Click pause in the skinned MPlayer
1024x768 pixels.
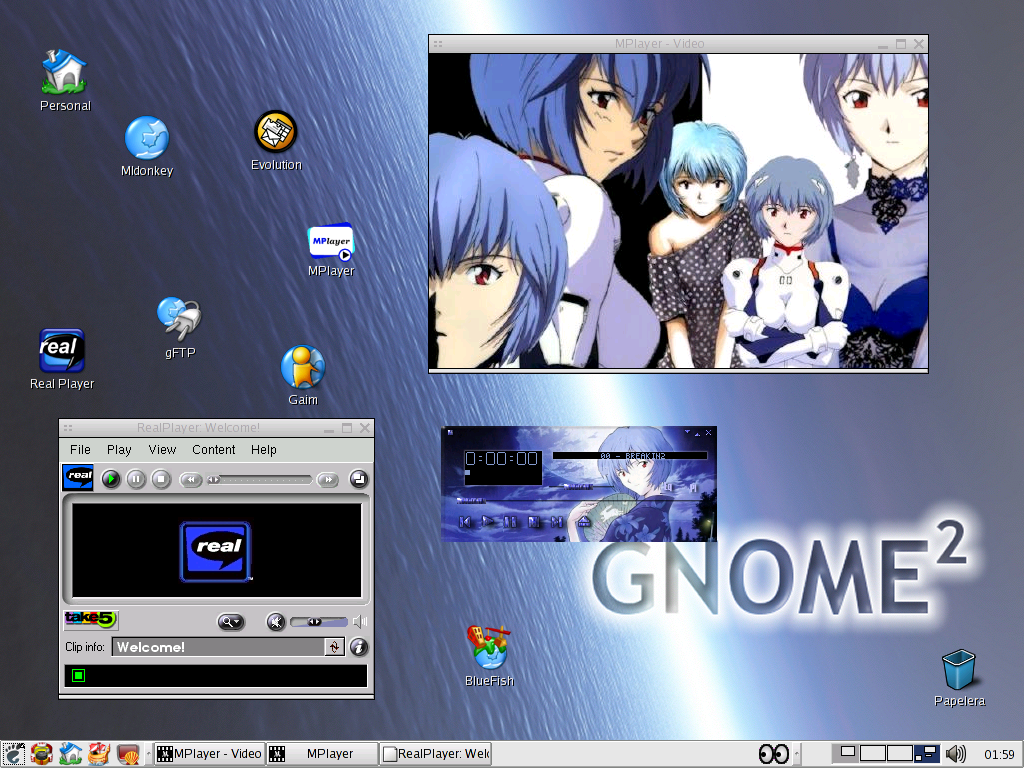tap(510, 522)
